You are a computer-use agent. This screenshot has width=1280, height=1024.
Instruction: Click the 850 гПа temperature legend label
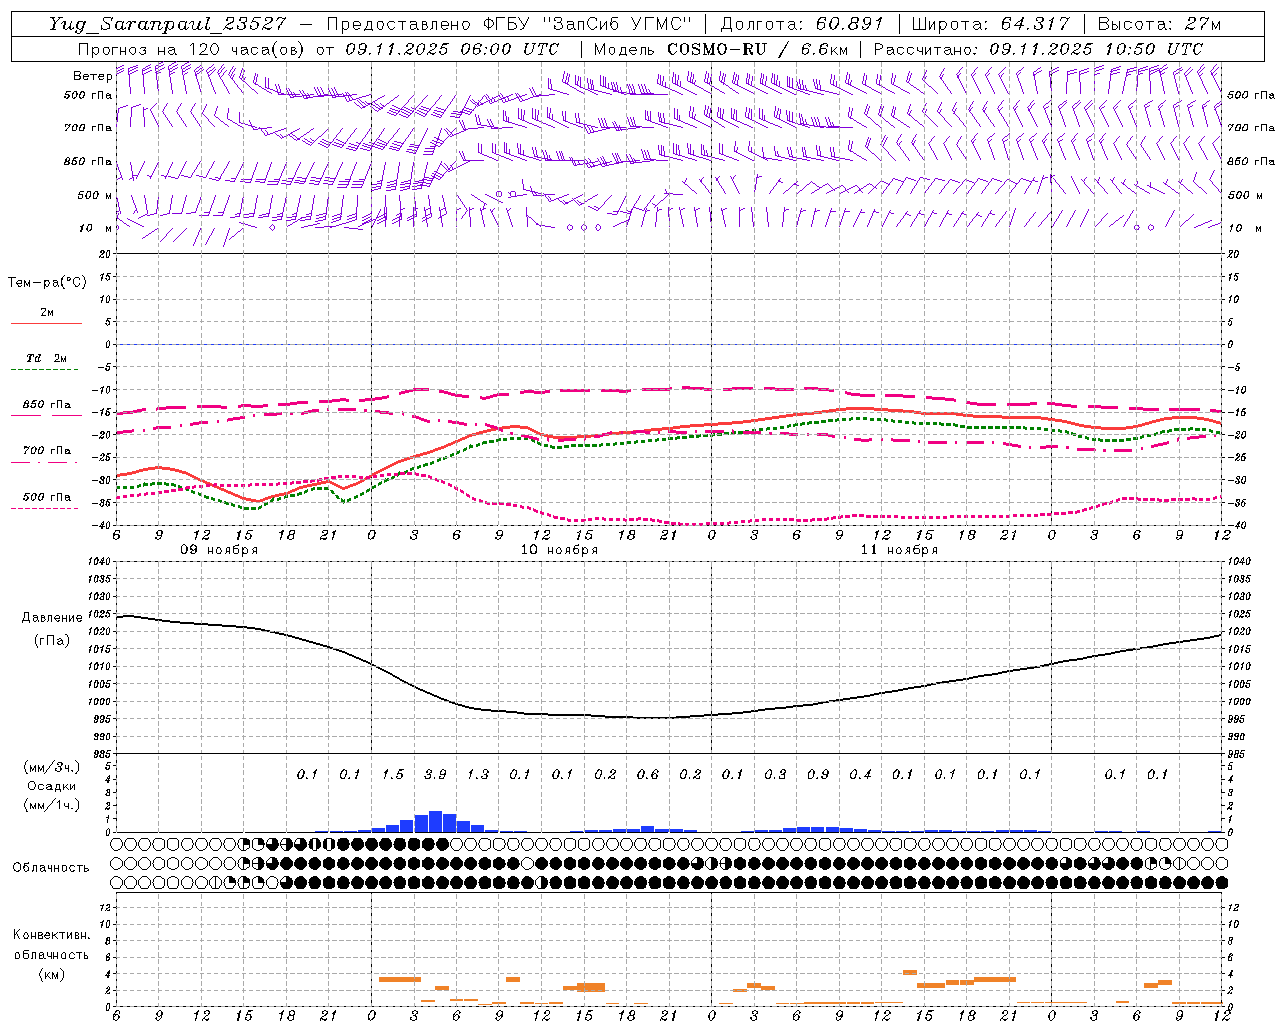pos(47,405)
